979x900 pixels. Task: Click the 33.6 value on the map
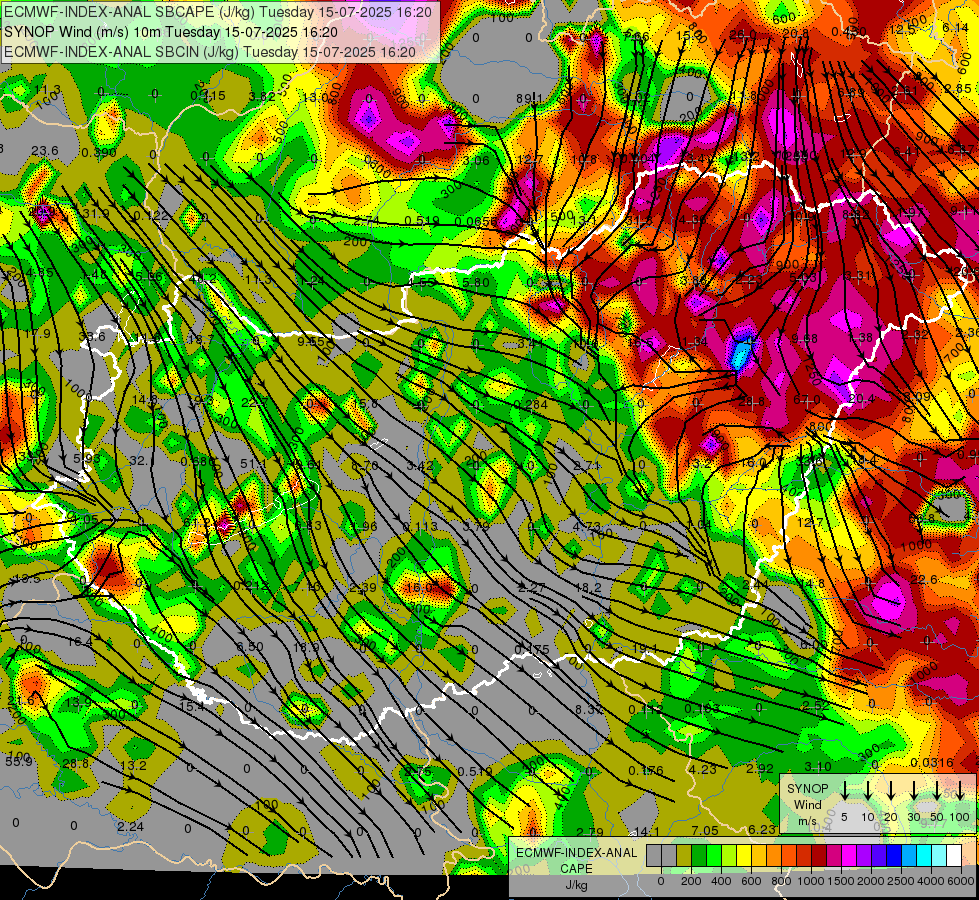coord(92,337)
